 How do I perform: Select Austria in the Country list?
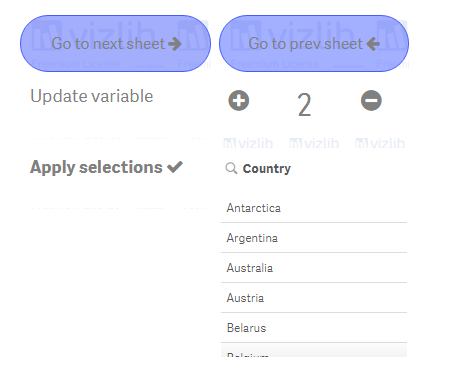pyautogui.click(x=314, y=298)
